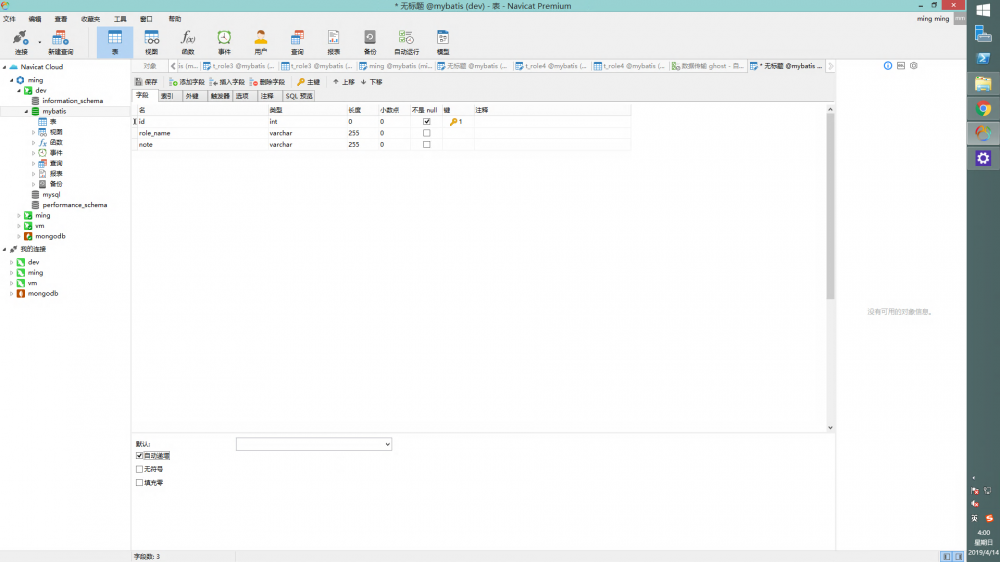Toggle the 自动递增 auto increment checkbox
Screen dimensions: 1000x562
pos(139,455)
